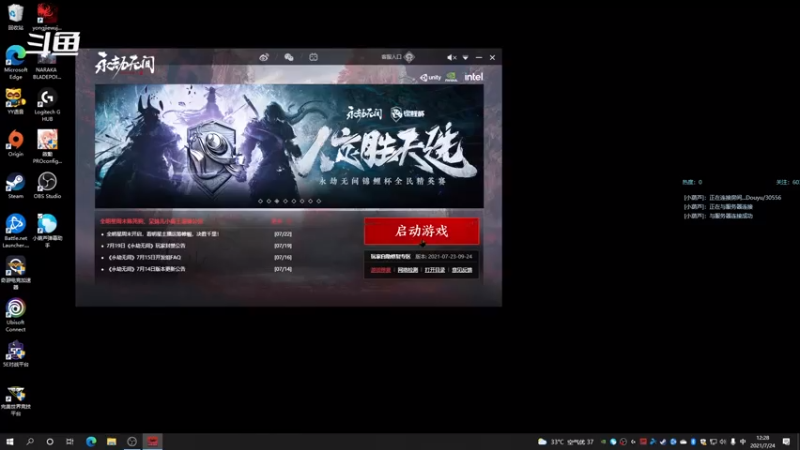Open the red highlighted headline news item
This screenshot has width=800, height=450.
click(152, 221)
